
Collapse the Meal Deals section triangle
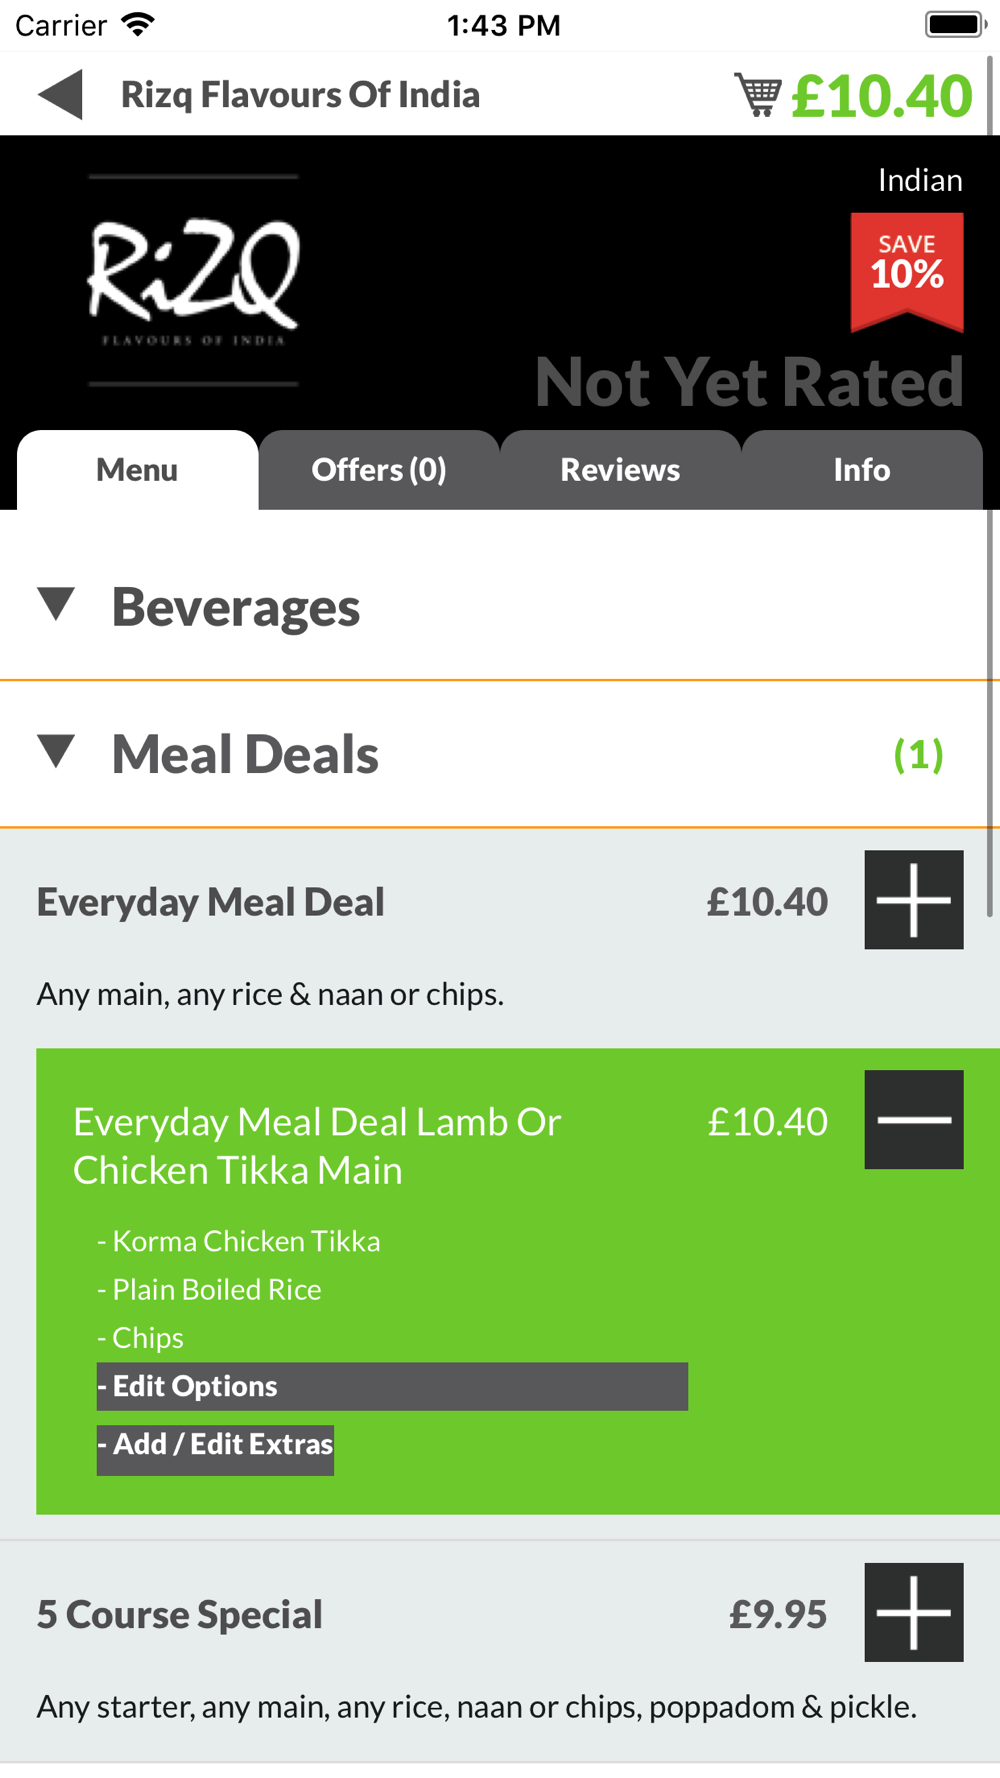(x=56, y=752)
